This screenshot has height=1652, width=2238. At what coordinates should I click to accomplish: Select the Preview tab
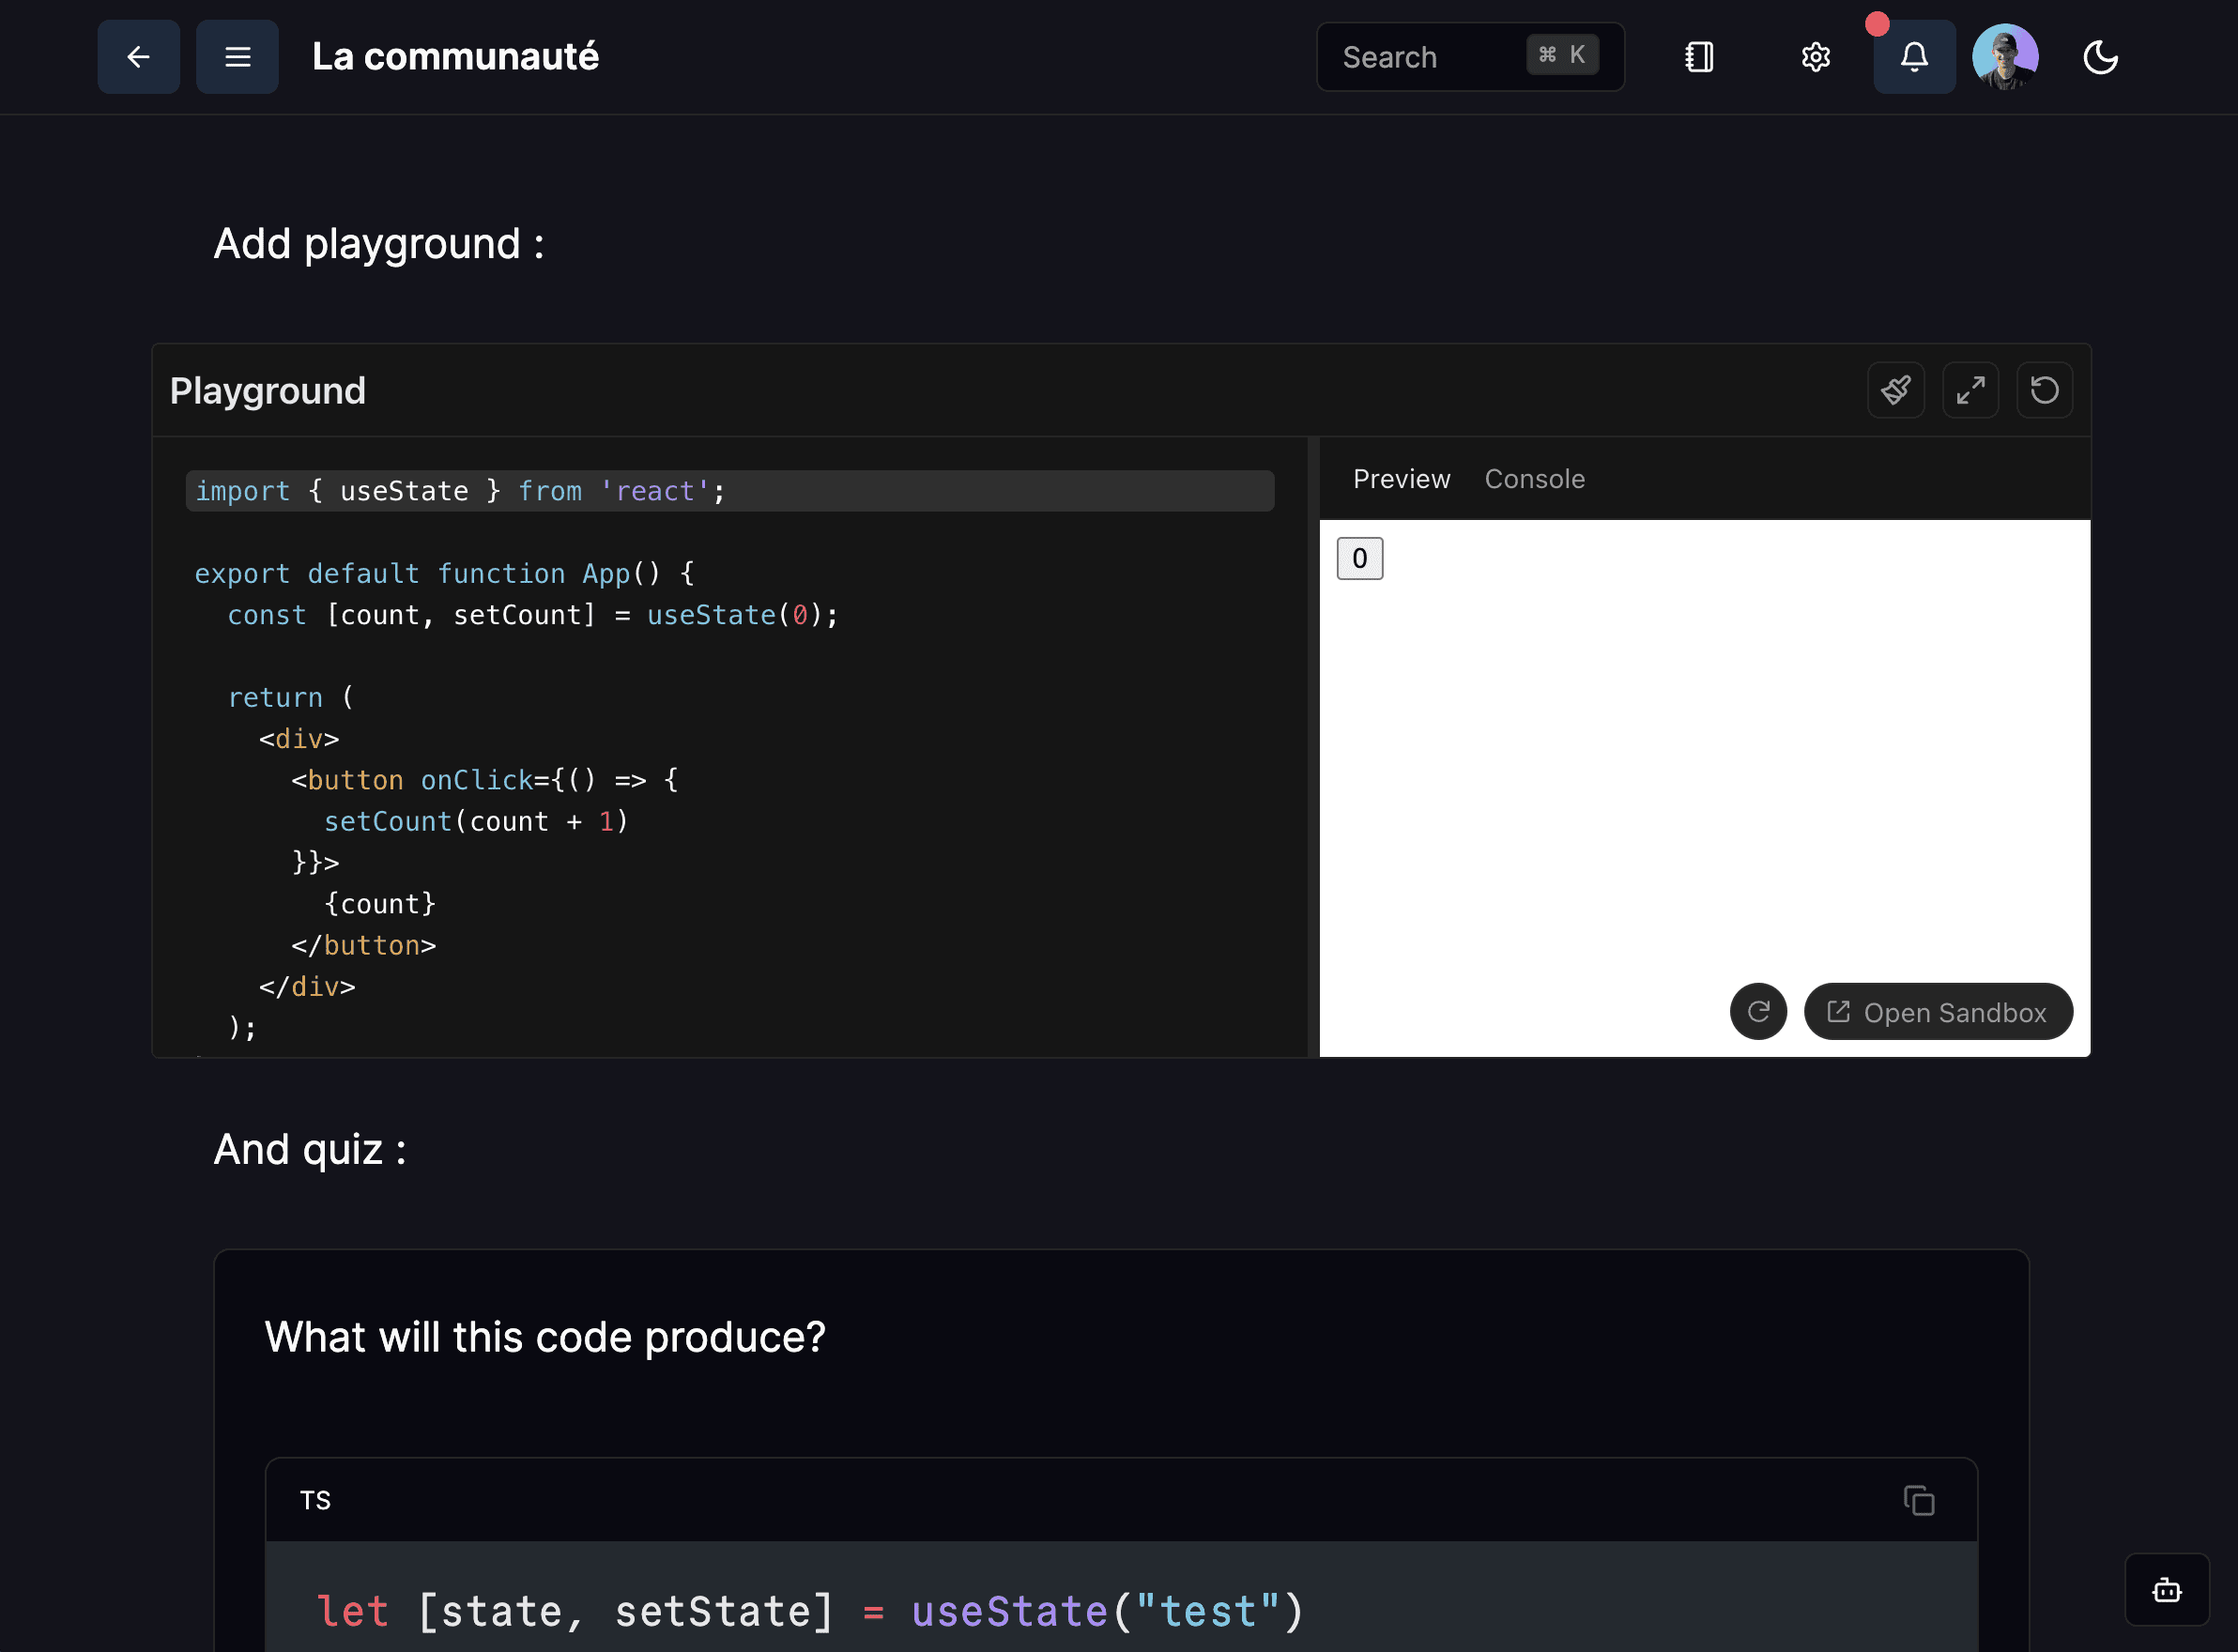[x=1401, y=479]
